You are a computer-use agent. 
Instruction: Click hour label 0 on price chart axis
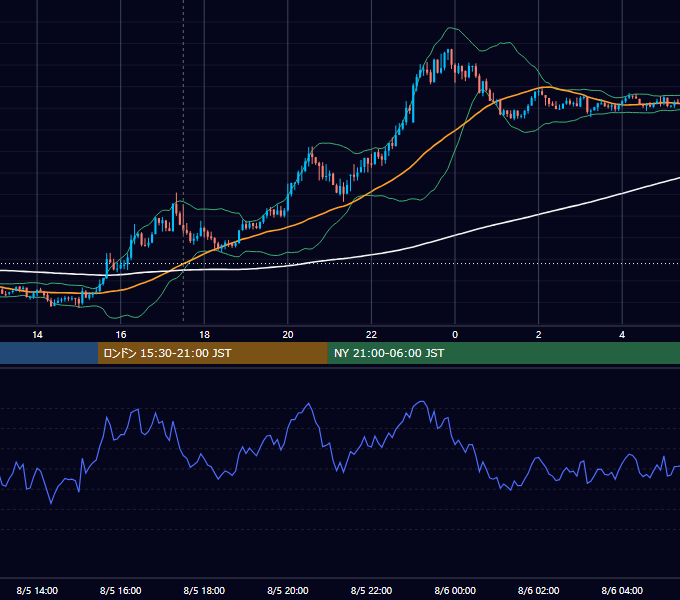click(455, 334)
